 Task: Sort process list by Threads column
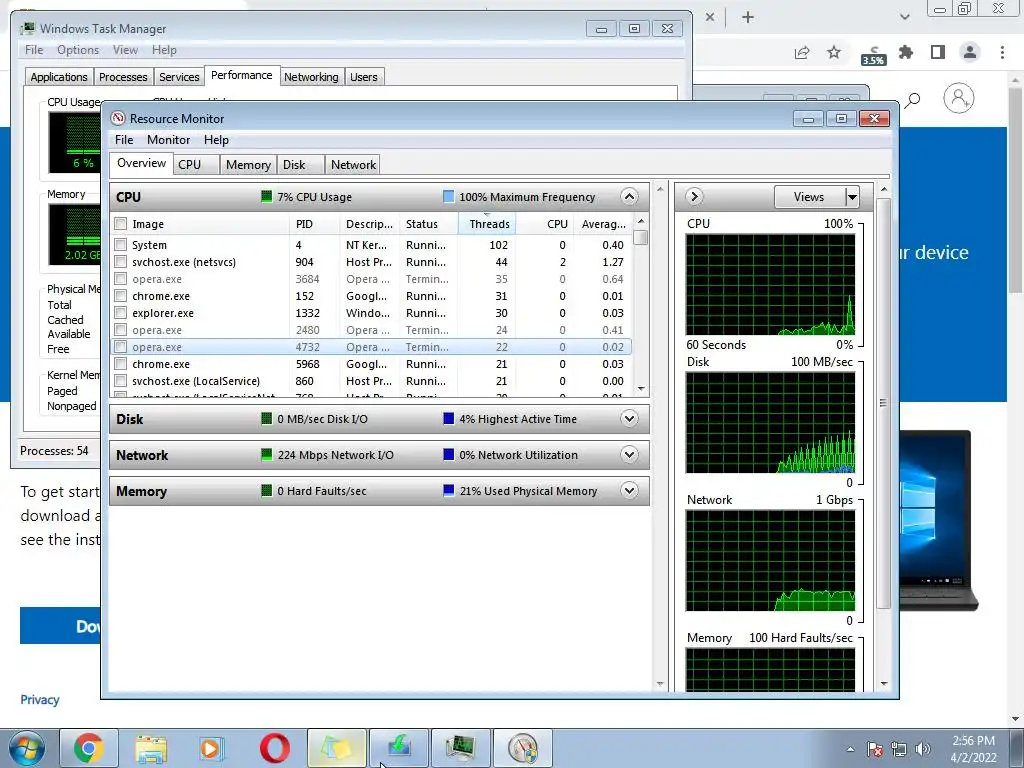[x=487, y=224]
